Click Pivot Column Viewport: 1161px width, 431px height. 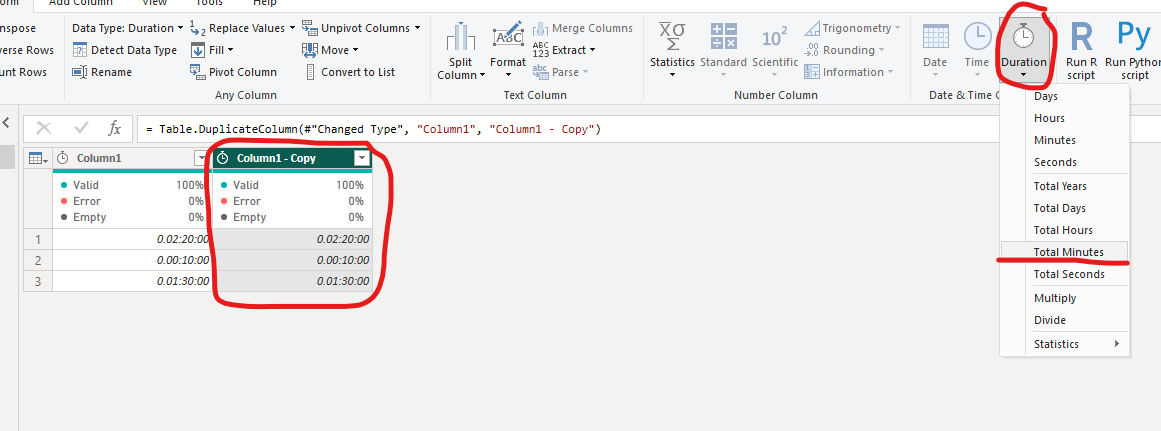pos(233,72)
